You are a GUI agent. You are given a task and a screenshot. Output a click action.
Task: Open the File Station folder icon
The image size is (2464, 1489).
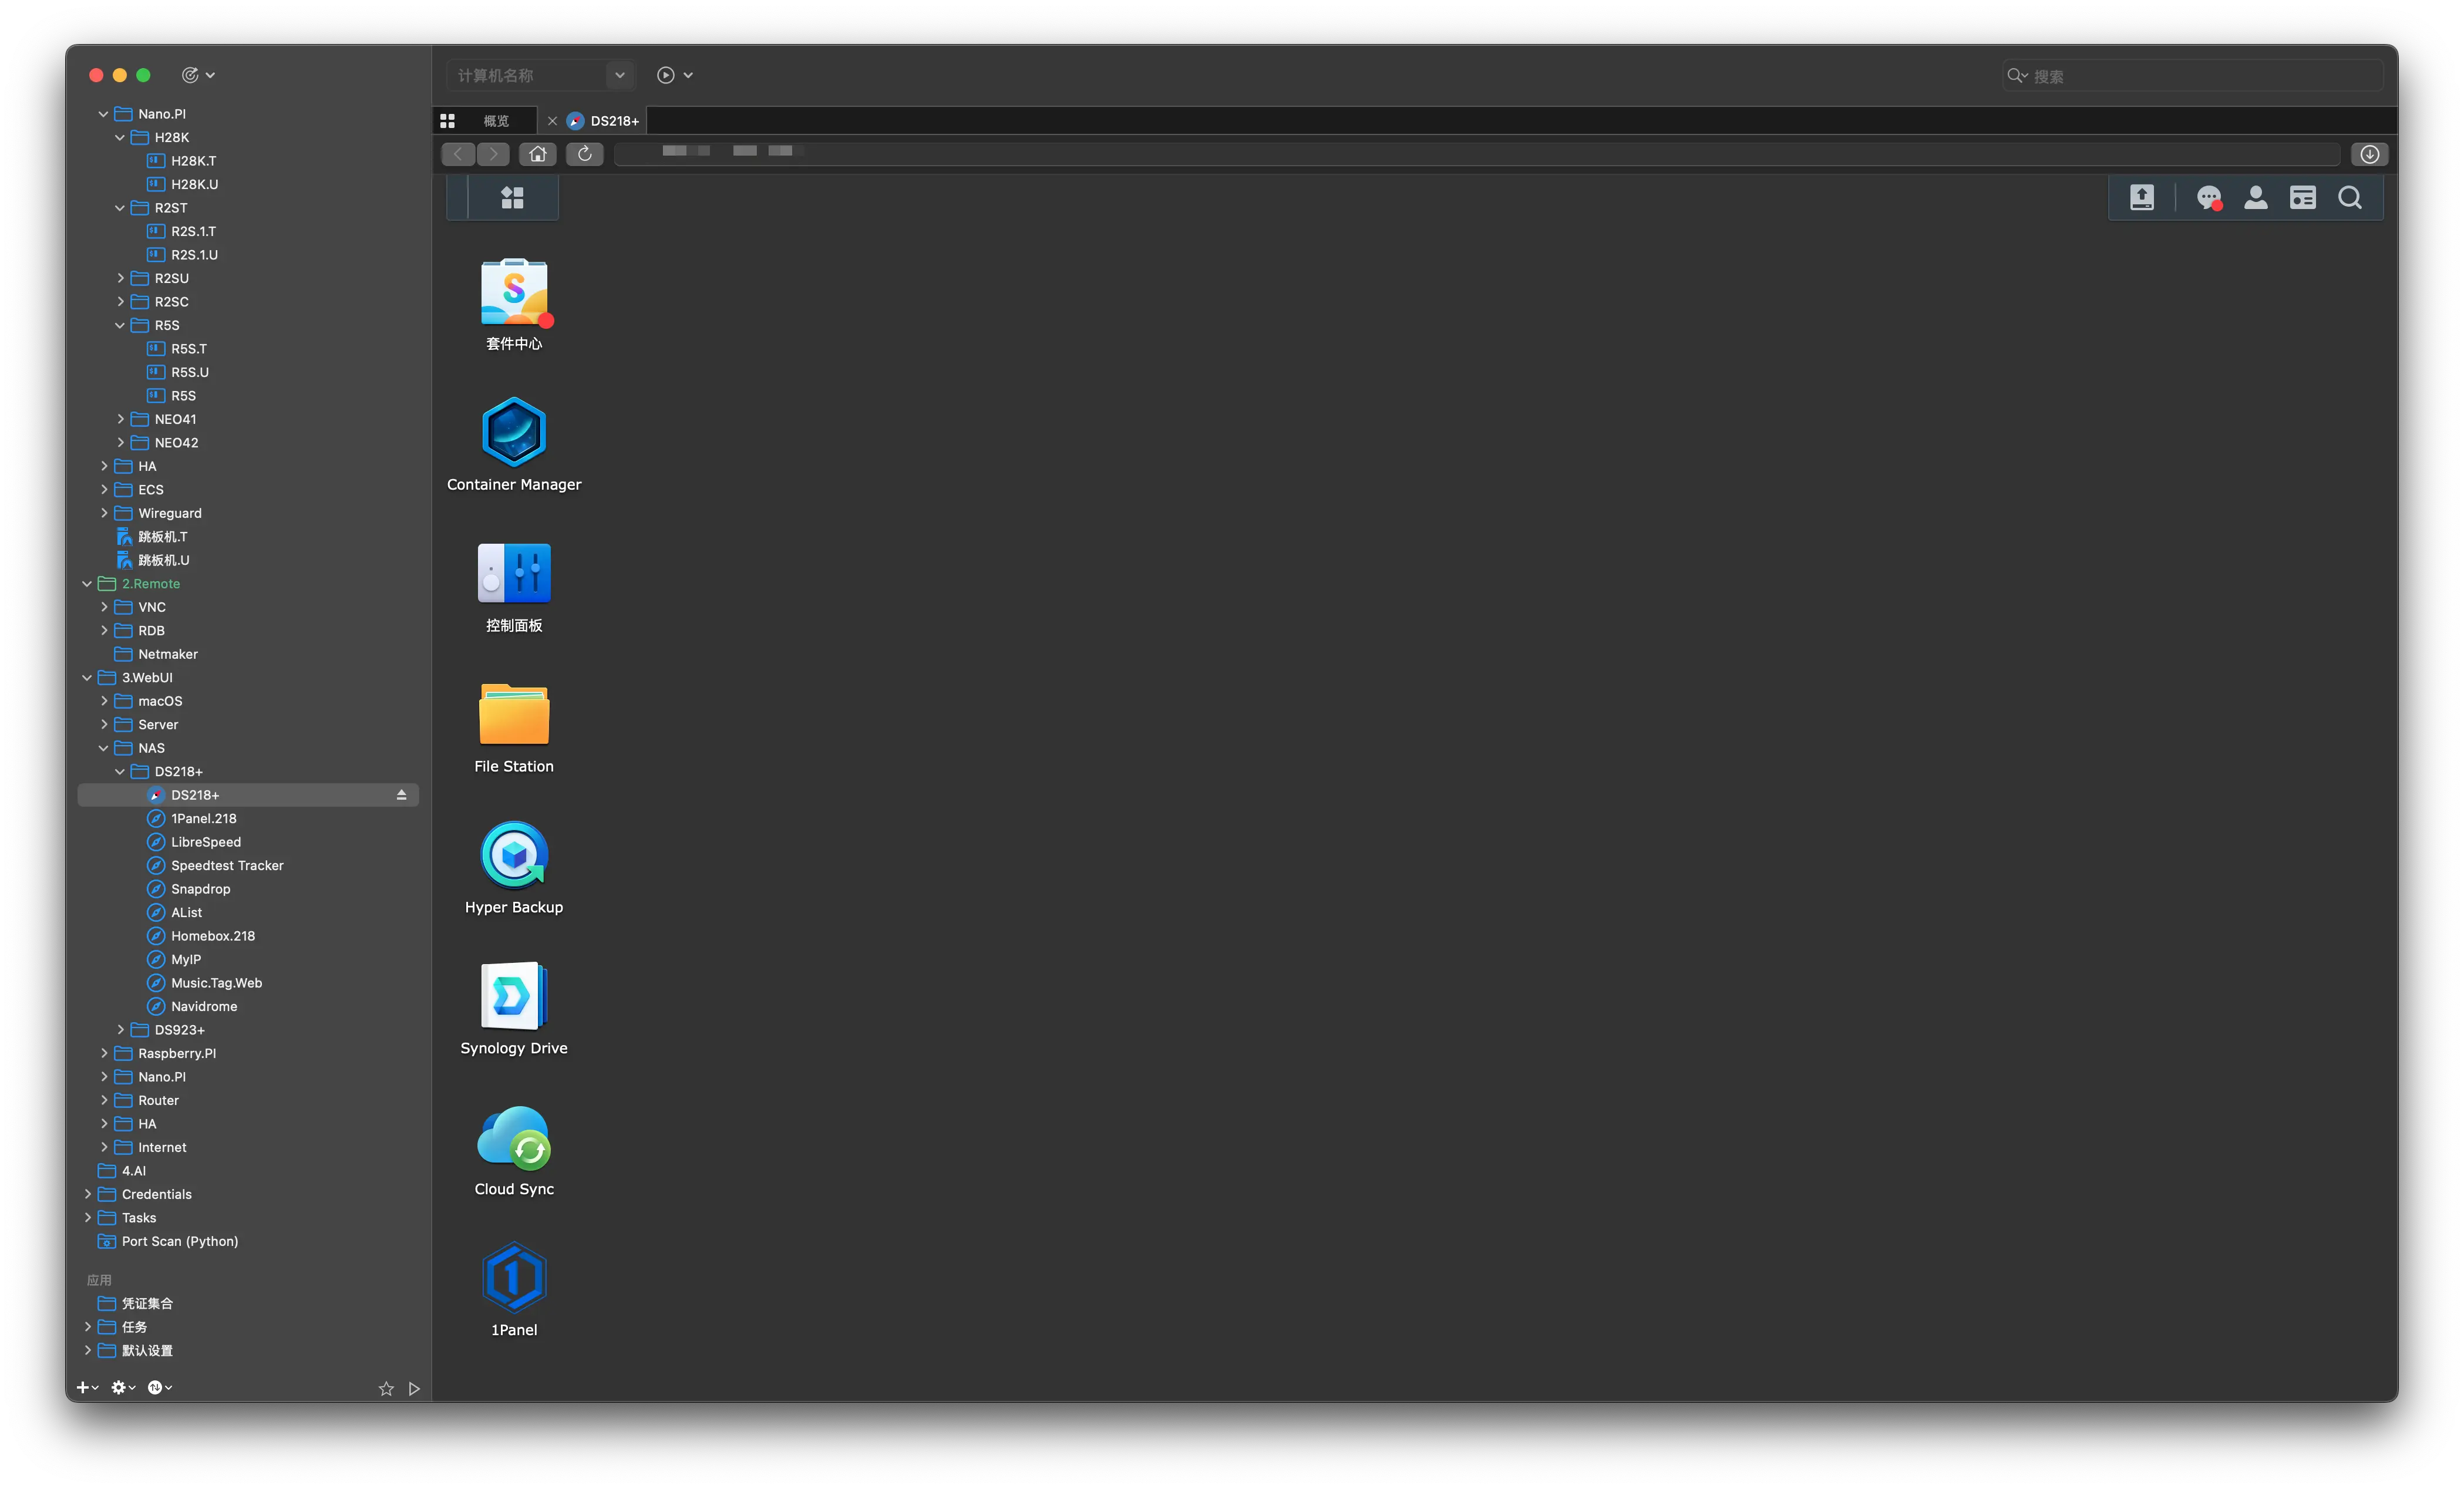tap(513, 715)
